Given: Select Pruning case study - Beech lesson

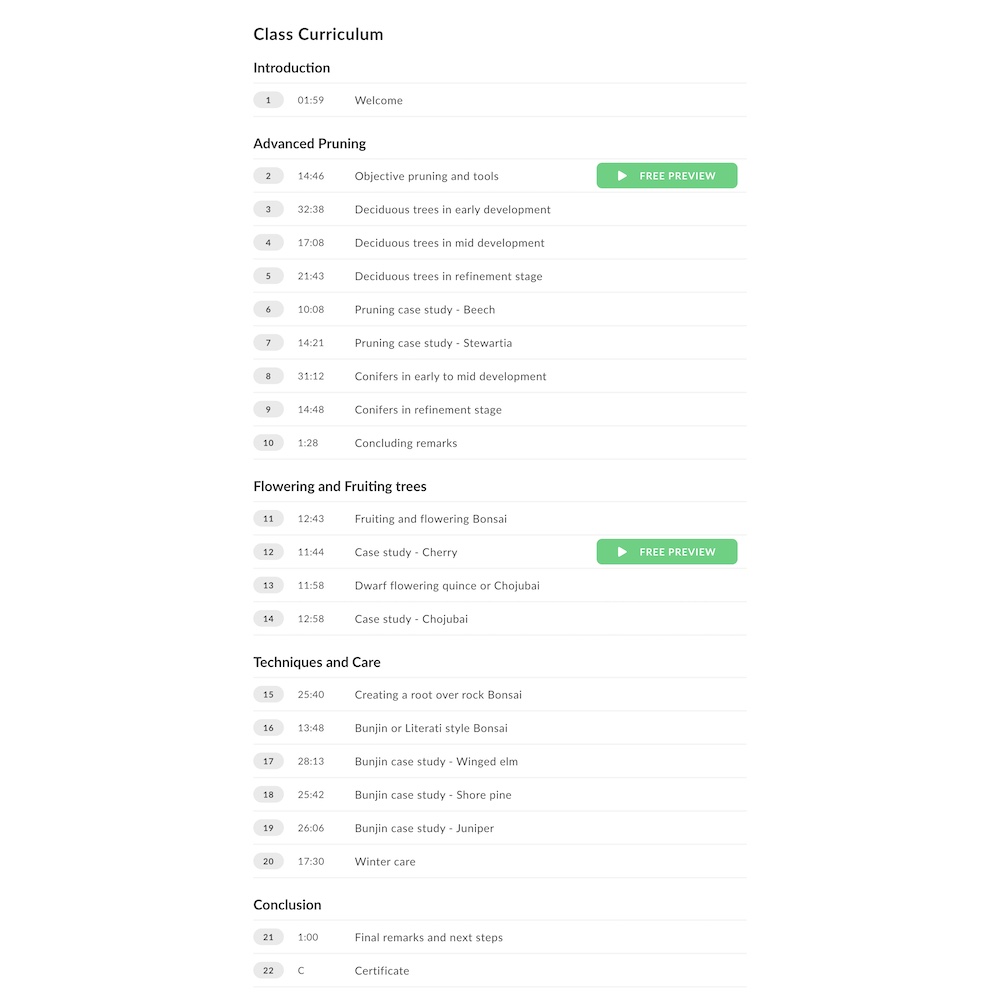Looking at the screenshot, I should pyautogui.click(x=424, y=310).
